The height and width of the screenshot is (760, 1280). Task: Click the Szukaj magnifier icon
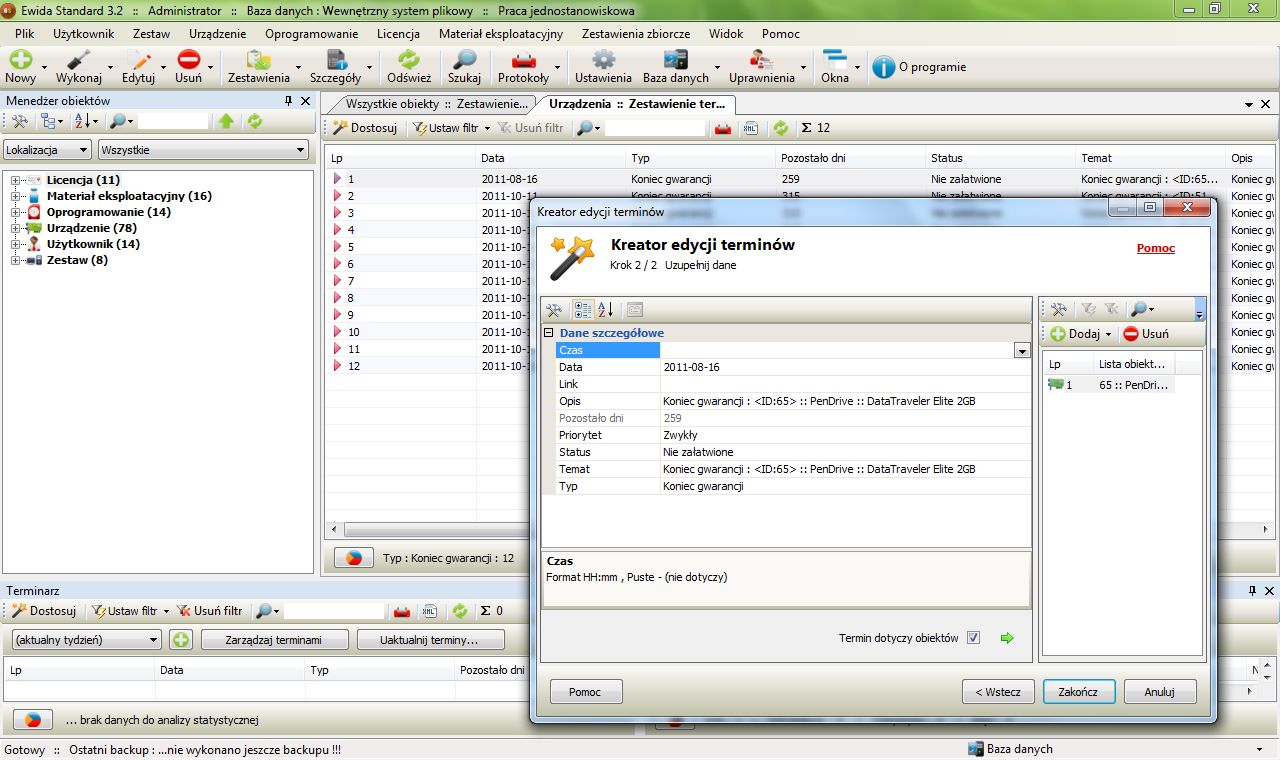[x=465, y=60]
